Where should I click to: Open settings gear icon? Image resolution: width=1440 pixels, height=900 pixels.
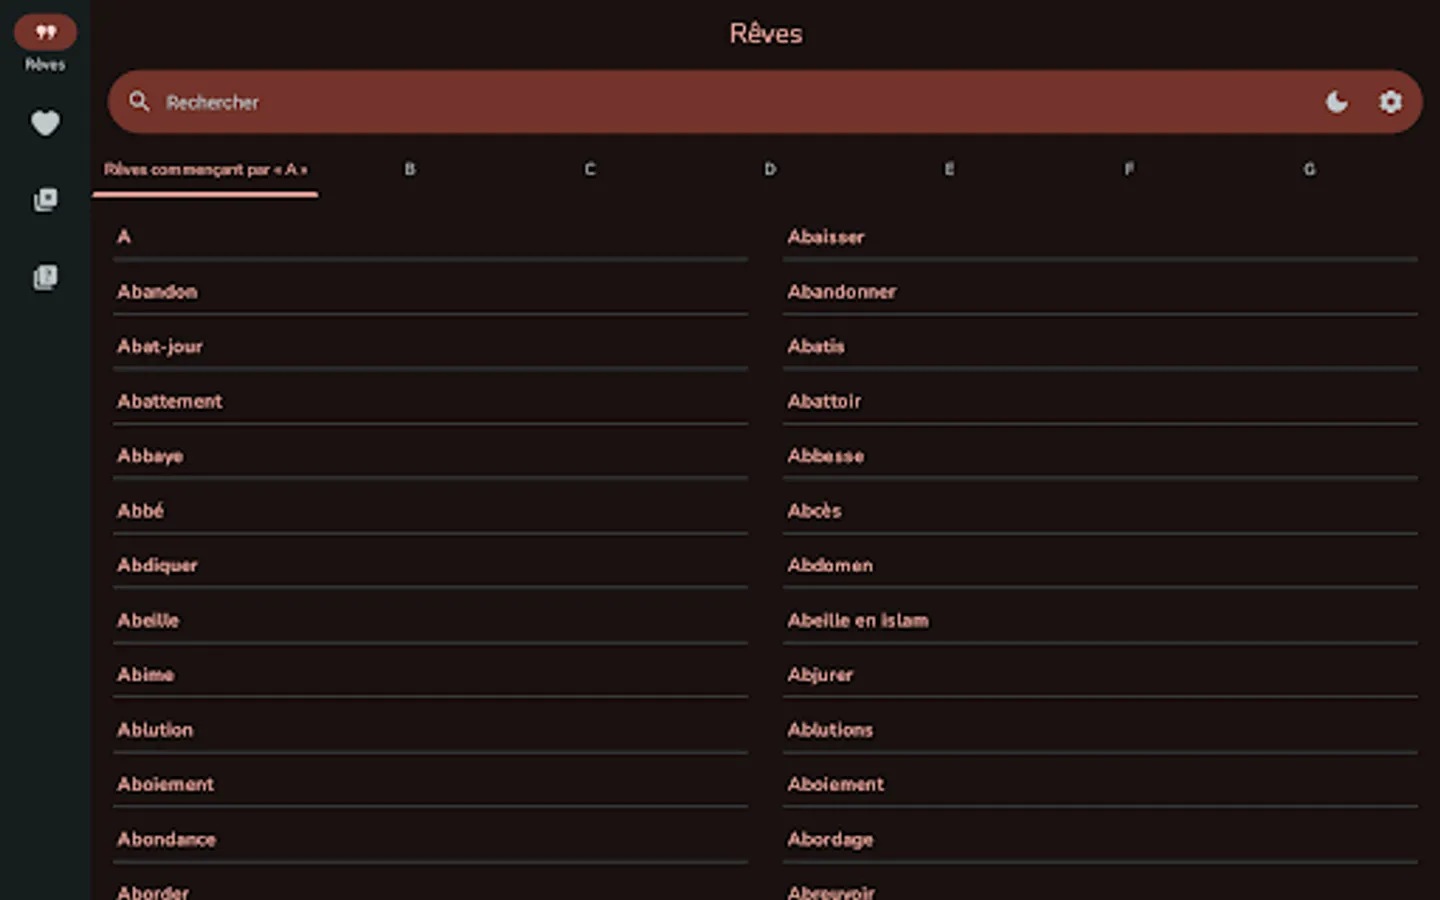click(1390, 101)
